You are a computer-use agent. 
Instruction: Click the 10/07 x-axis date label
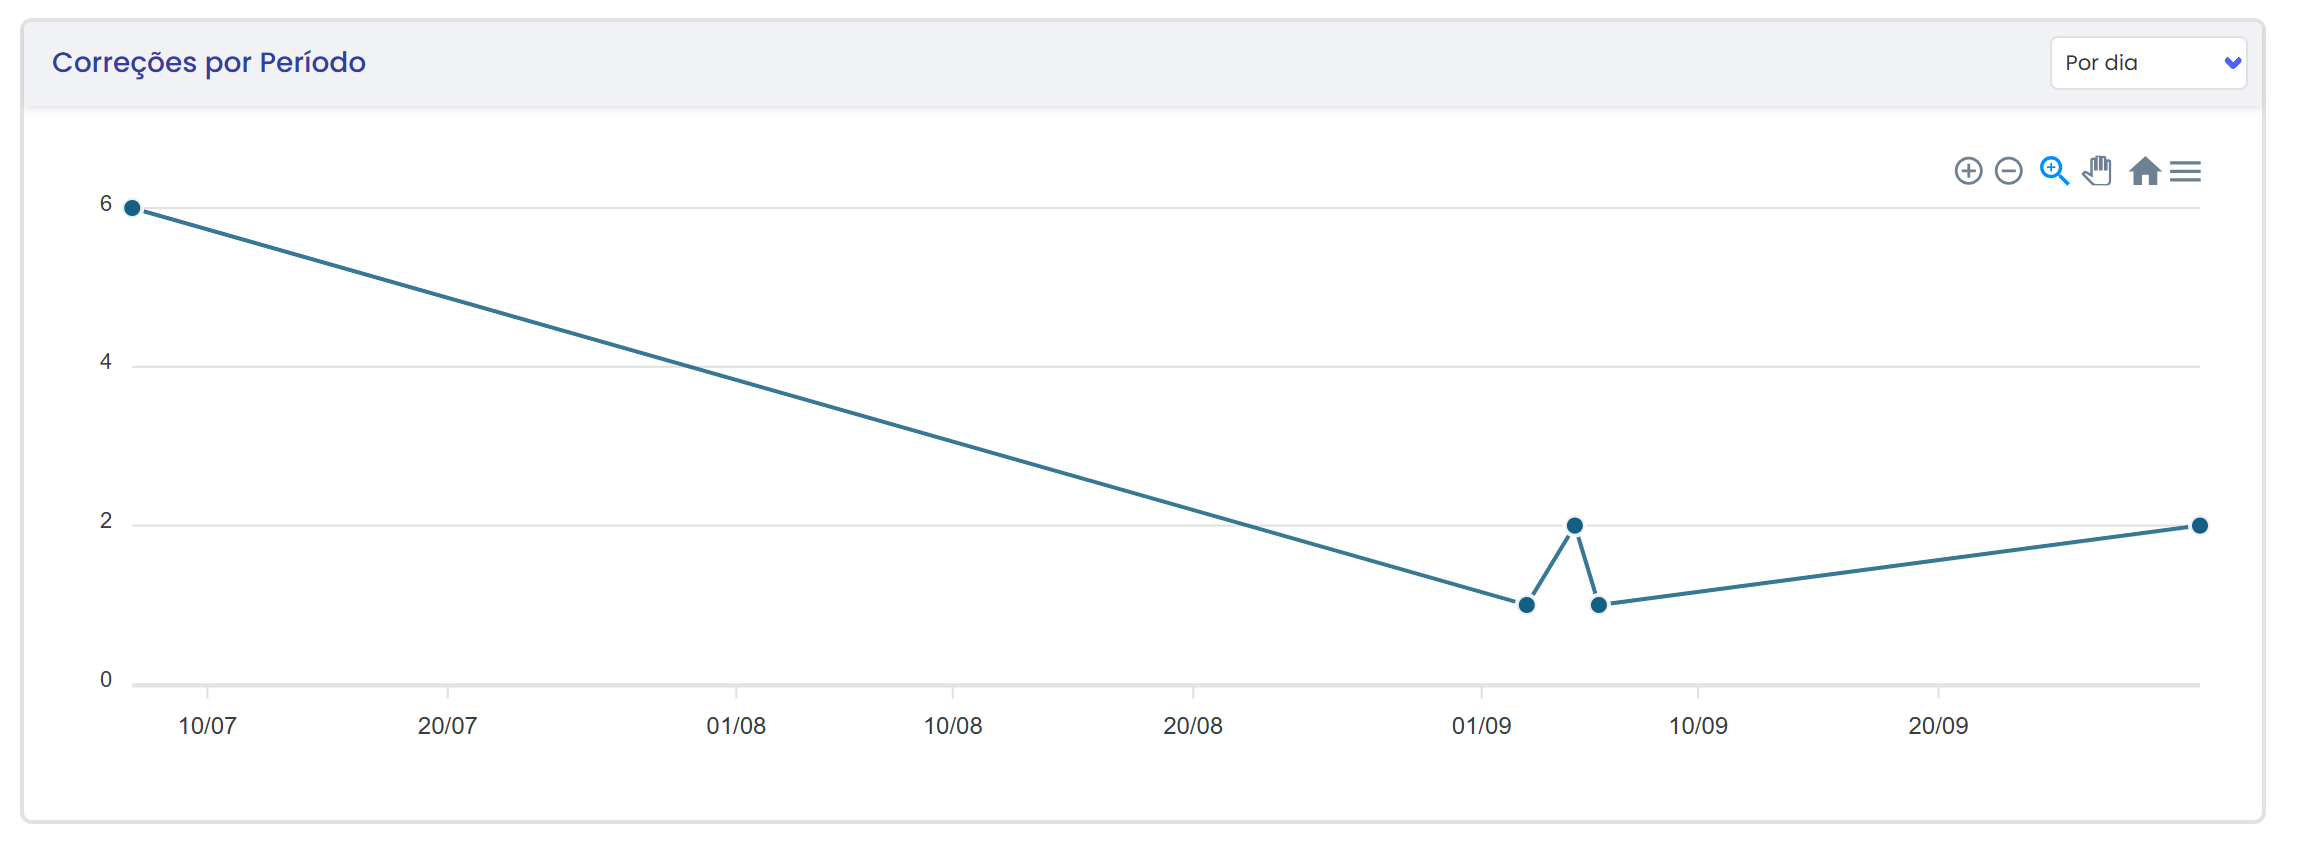[x=207, y=726]
